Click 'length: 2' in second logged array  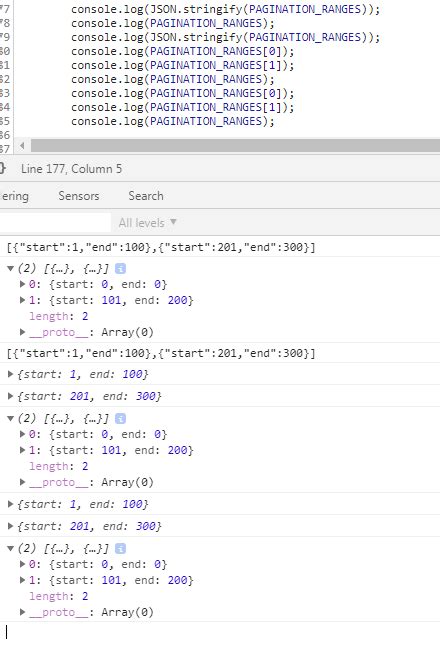[58, 466]
